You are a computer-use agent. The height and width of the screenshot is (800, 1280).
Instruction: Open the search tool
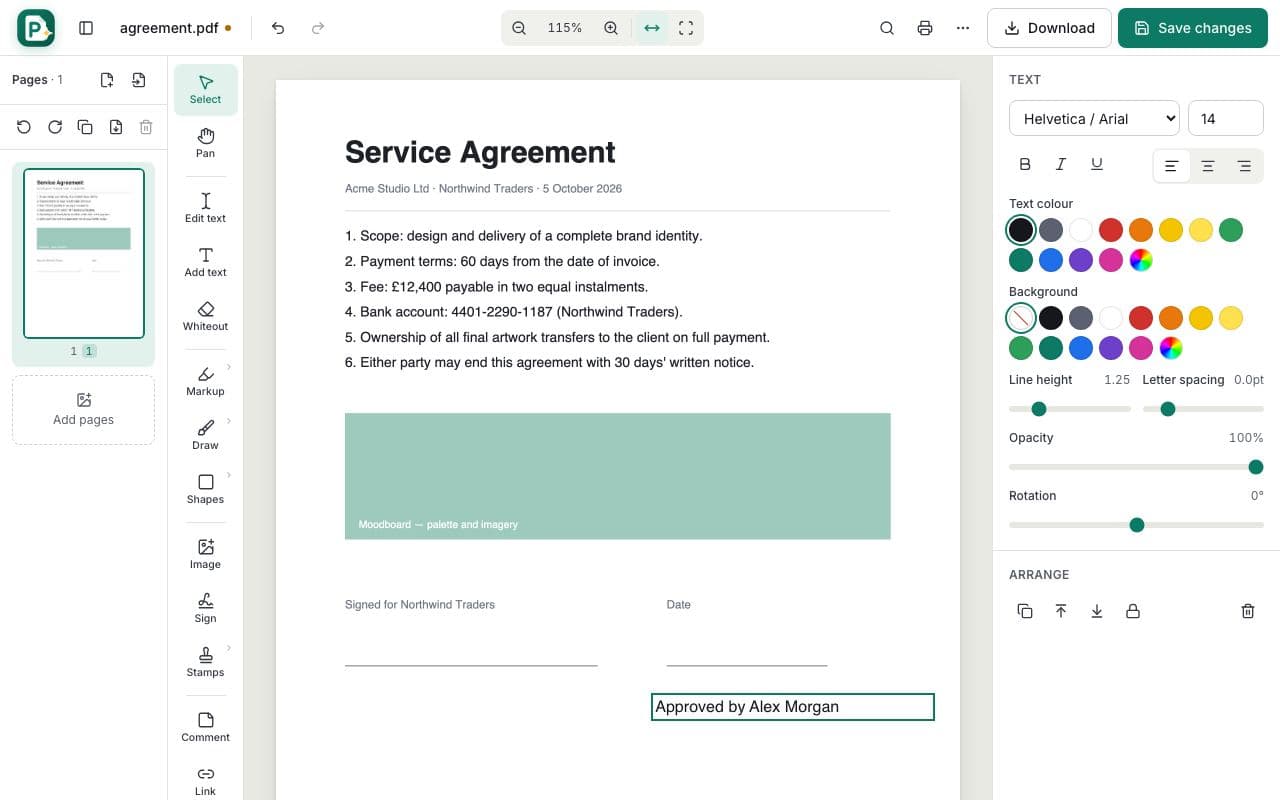pyautogui.click(x=887, y=28)
